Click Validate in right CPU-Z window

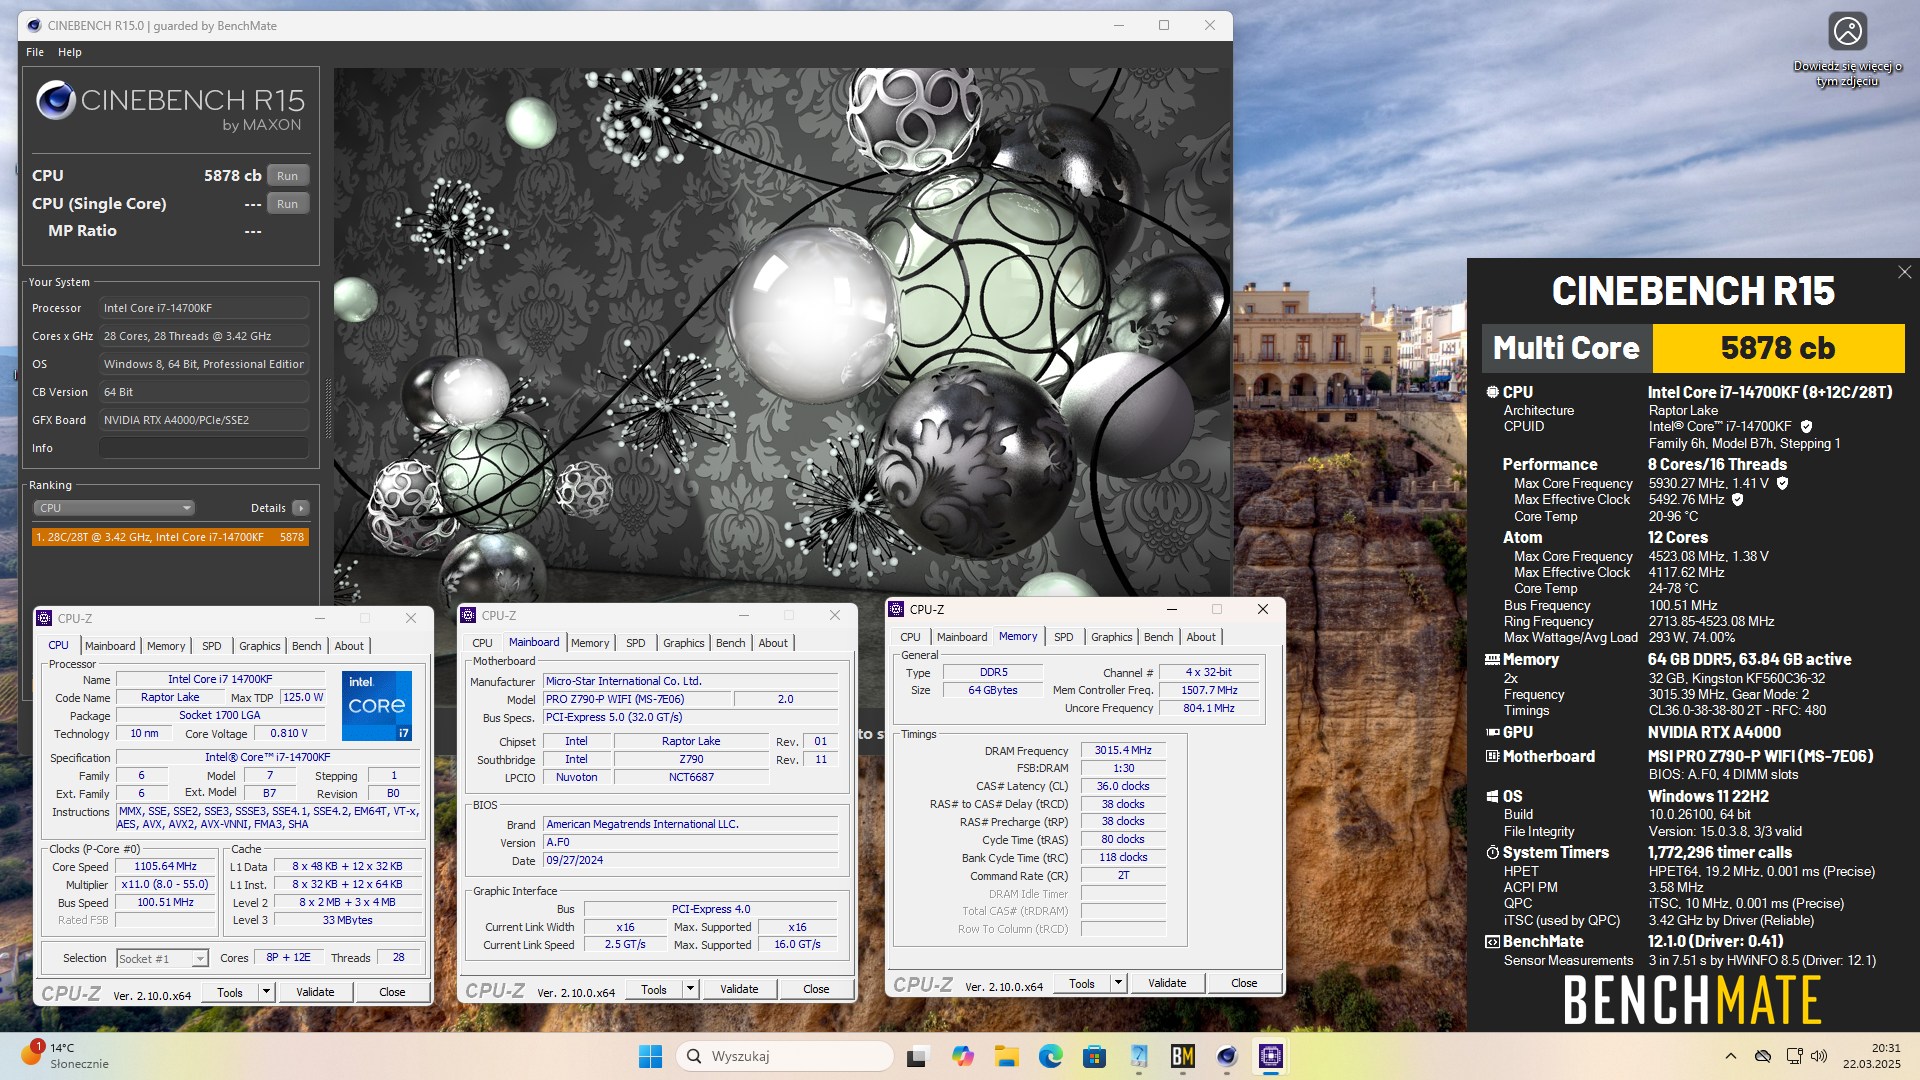point(1167,984)
